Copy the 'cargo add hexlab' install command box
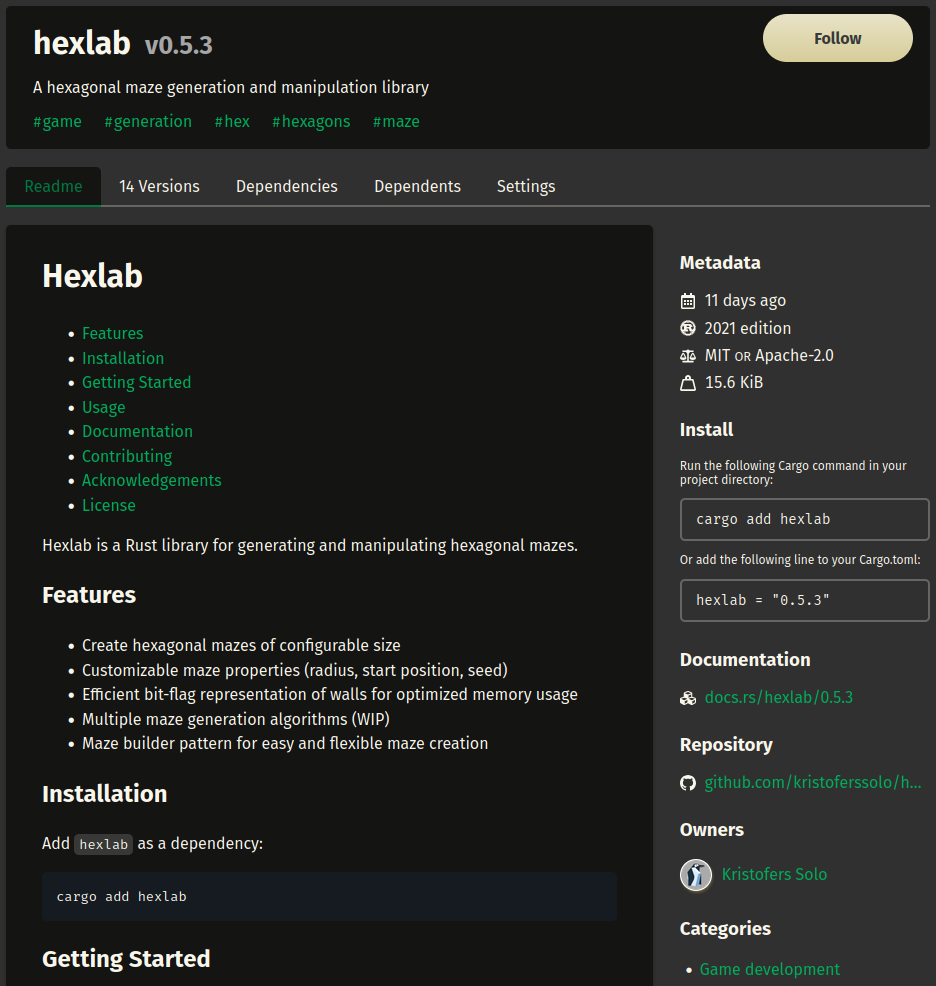Screen dimensions: 936x986 804,520
